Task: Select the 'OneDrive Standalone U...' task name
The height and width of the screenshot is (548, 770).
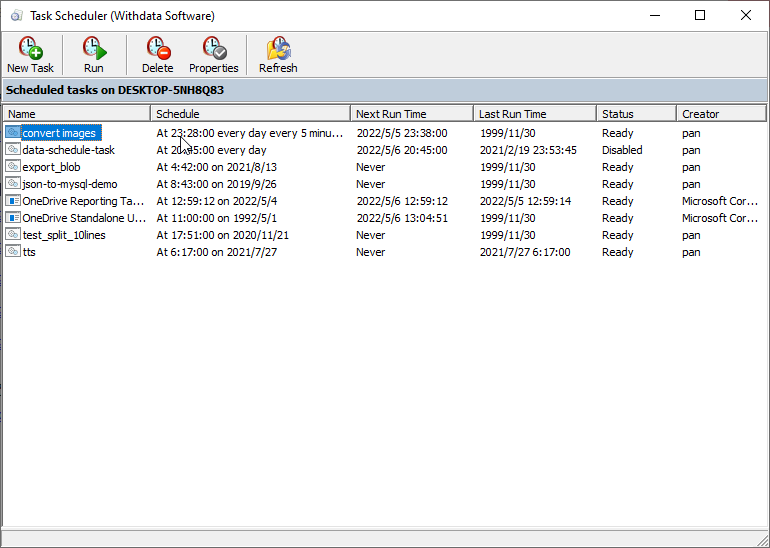Action: click(x=84, y=218)
